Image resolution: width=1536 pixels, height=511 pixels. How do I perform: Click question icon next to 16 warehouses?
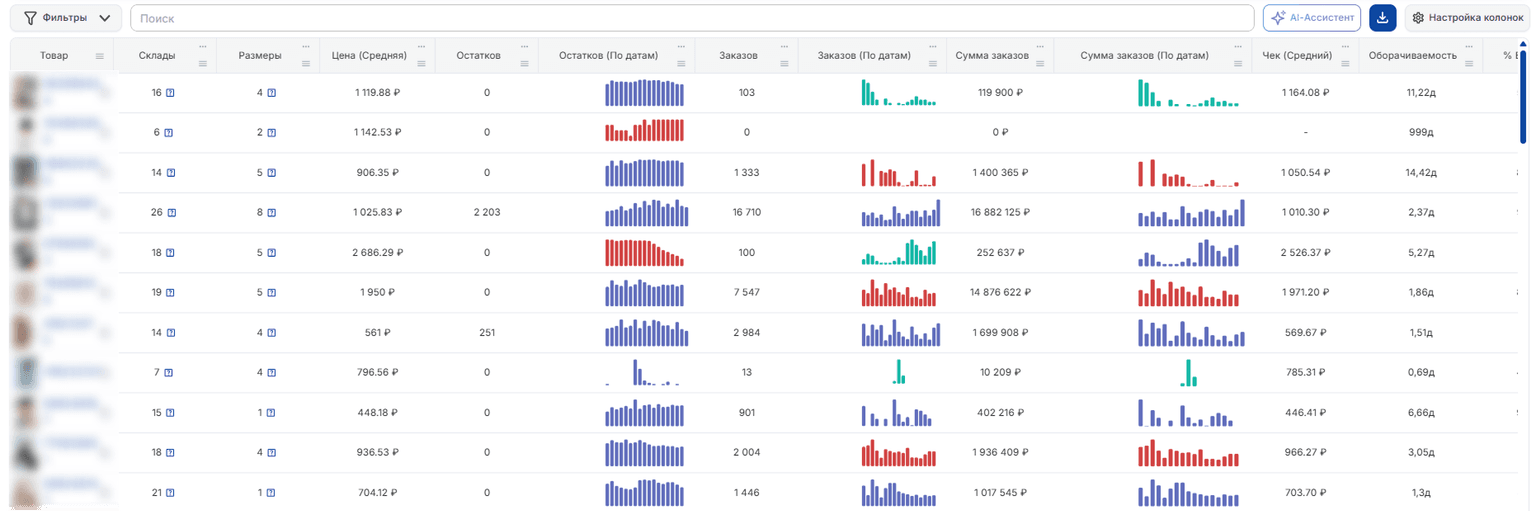point(171,93)
